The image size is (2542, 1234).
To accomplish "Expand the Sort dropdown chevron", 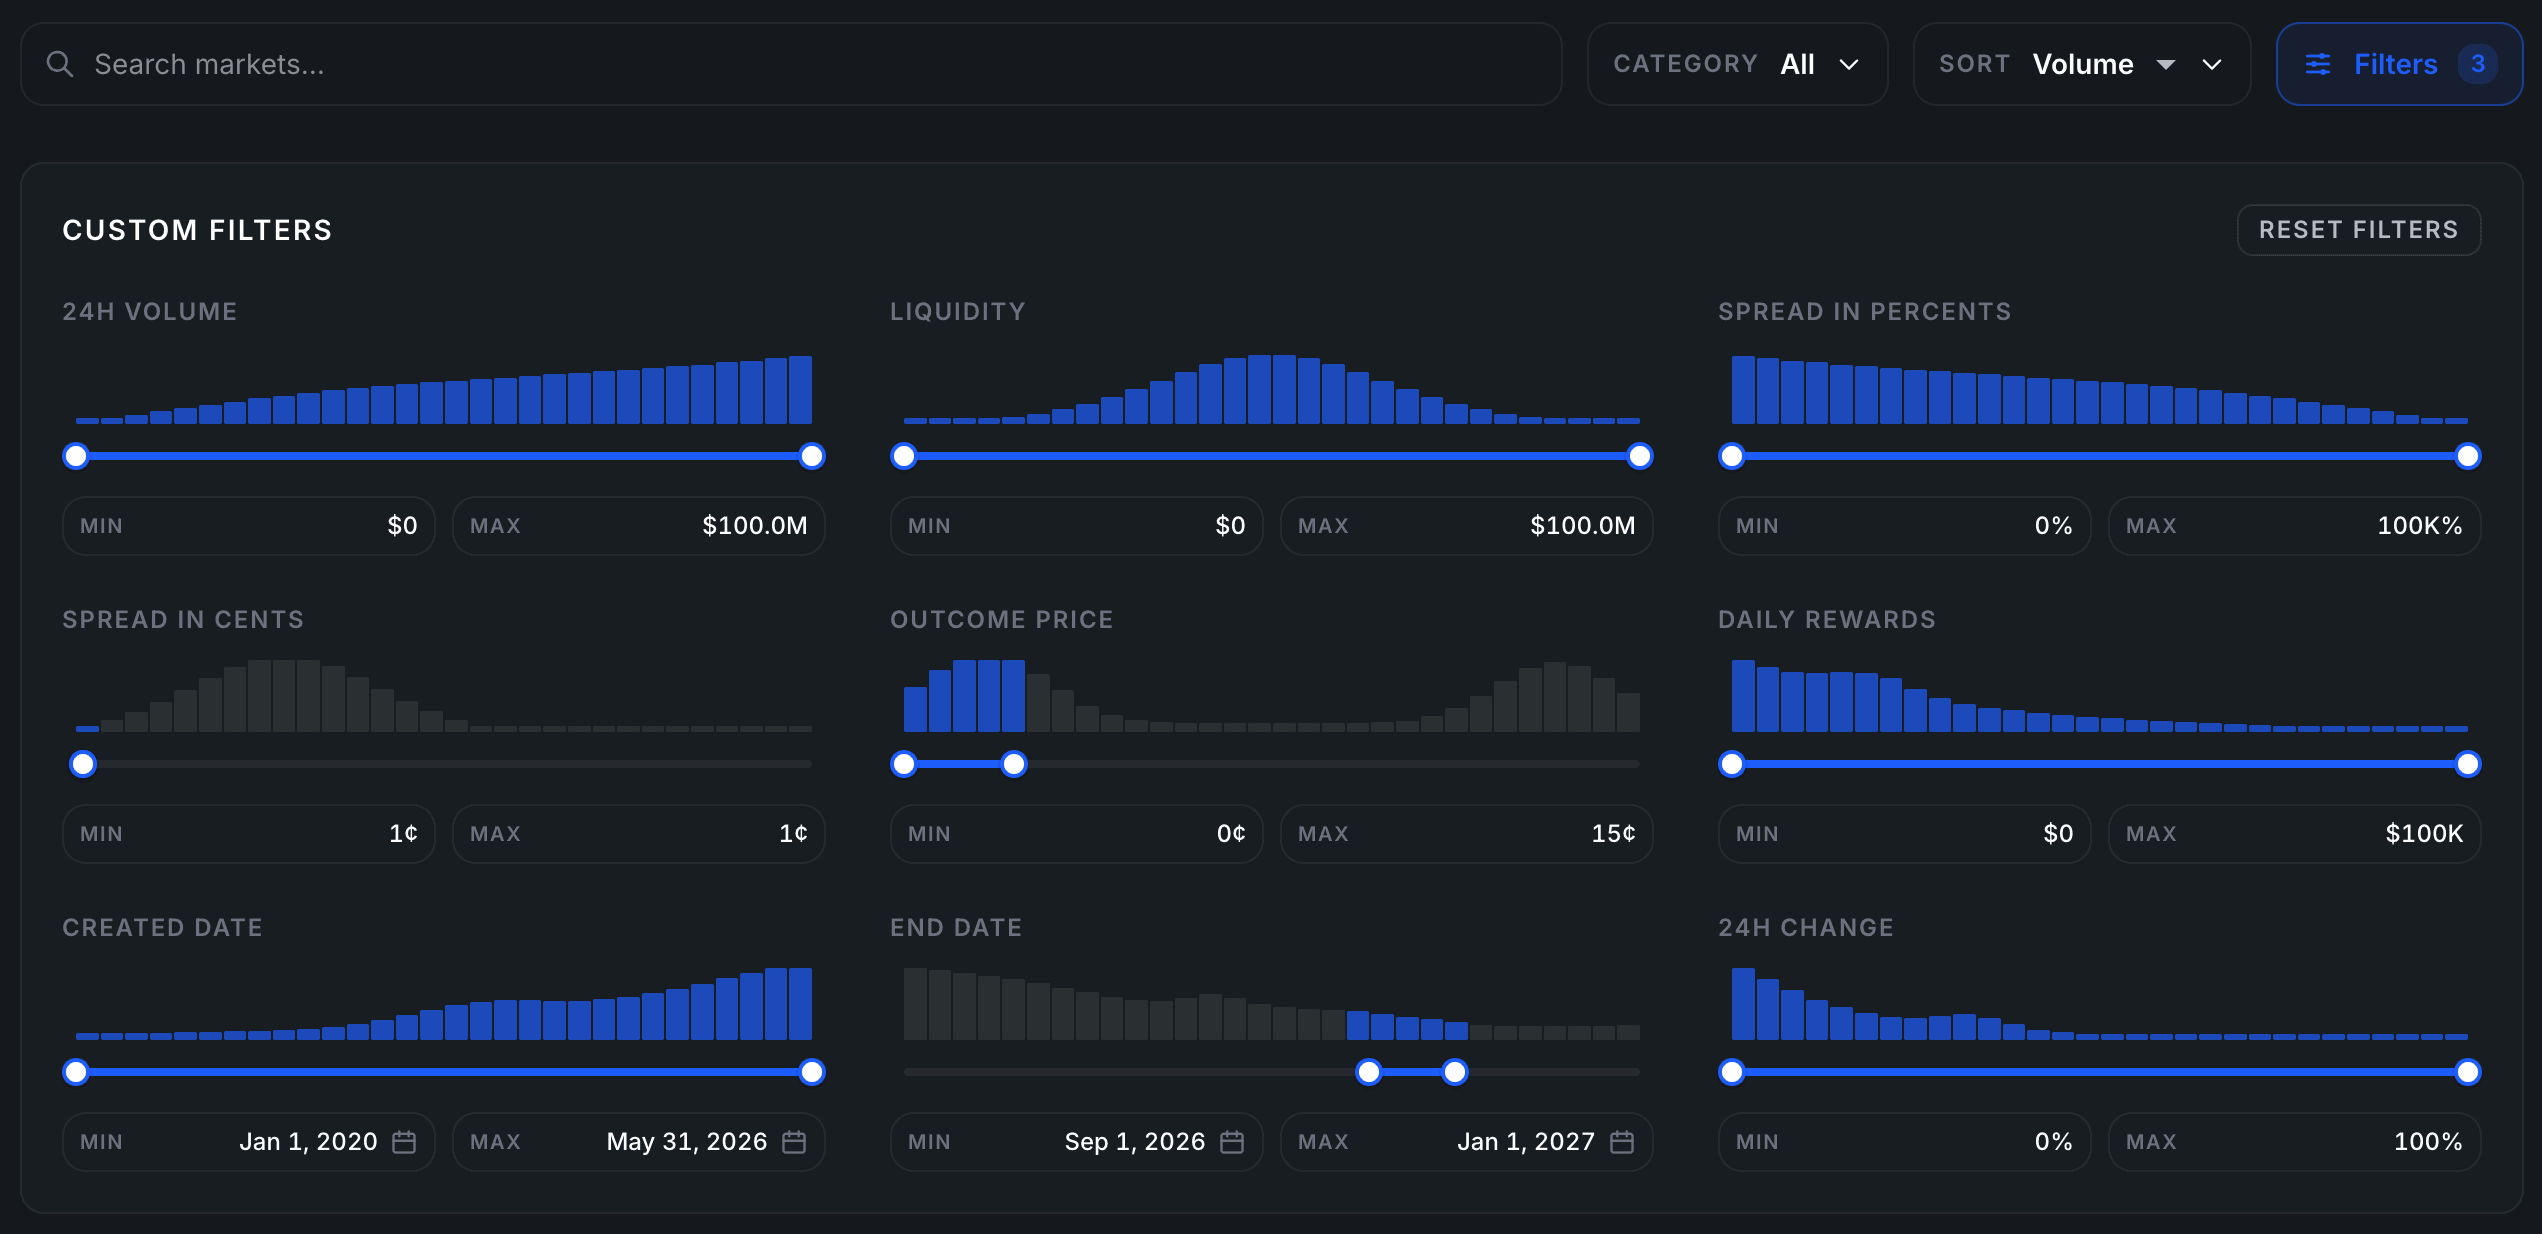I will (2212, 65).
